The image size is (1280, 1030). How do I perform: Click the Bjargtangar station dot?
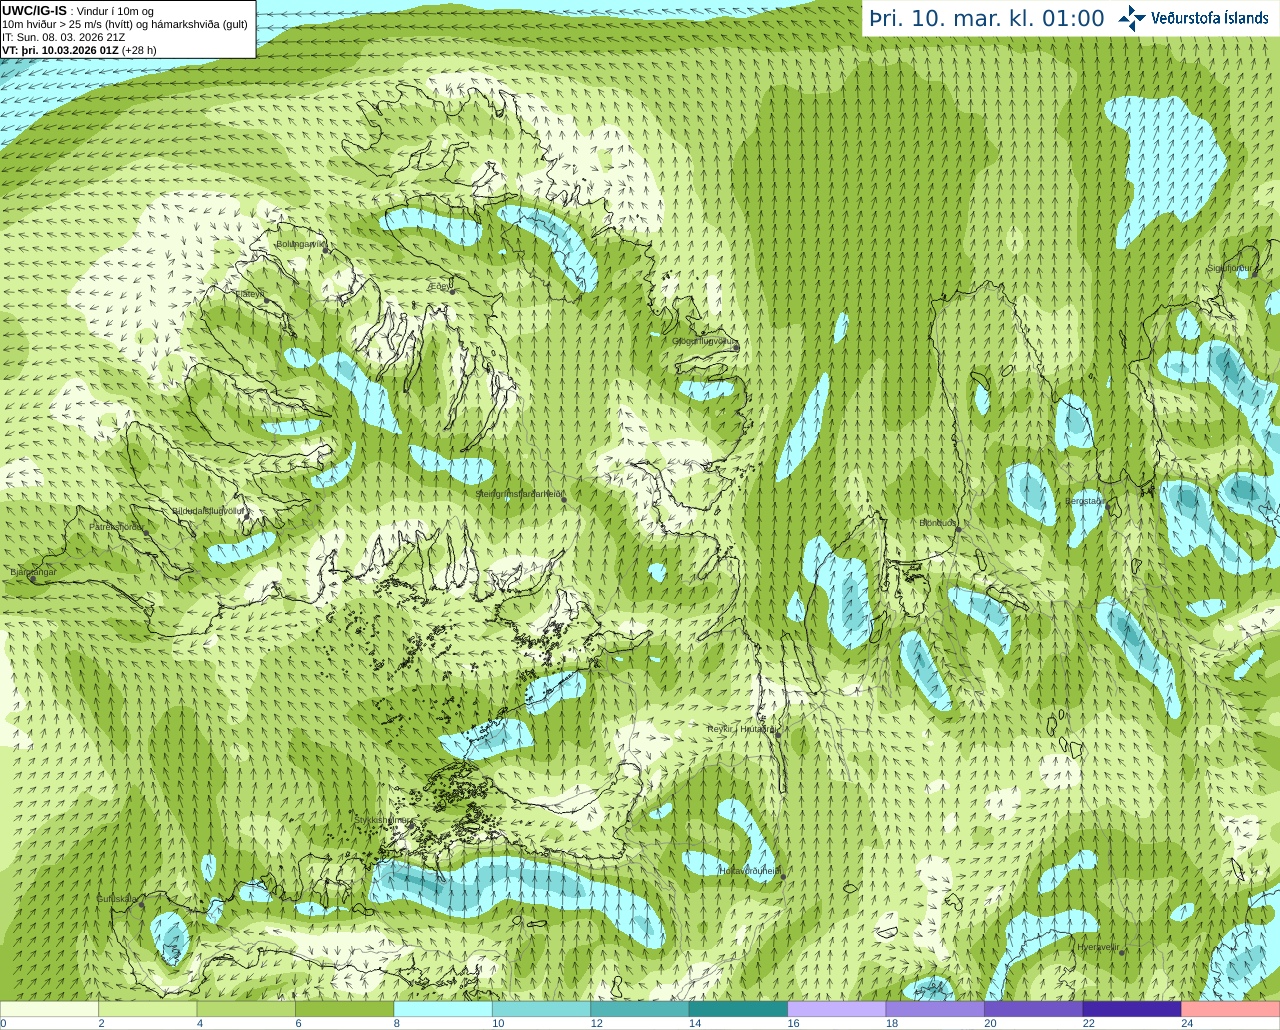[x=33, y=579]
